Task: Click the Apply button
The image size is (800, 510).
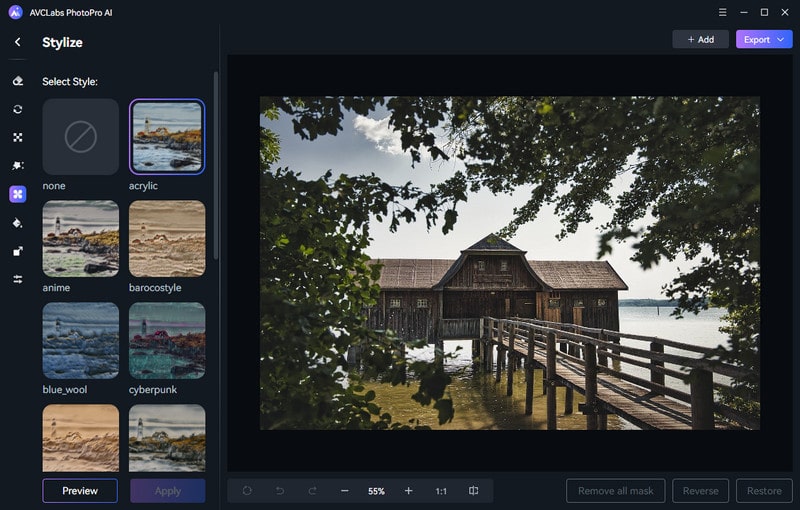Action: click(x=168, y=491)
